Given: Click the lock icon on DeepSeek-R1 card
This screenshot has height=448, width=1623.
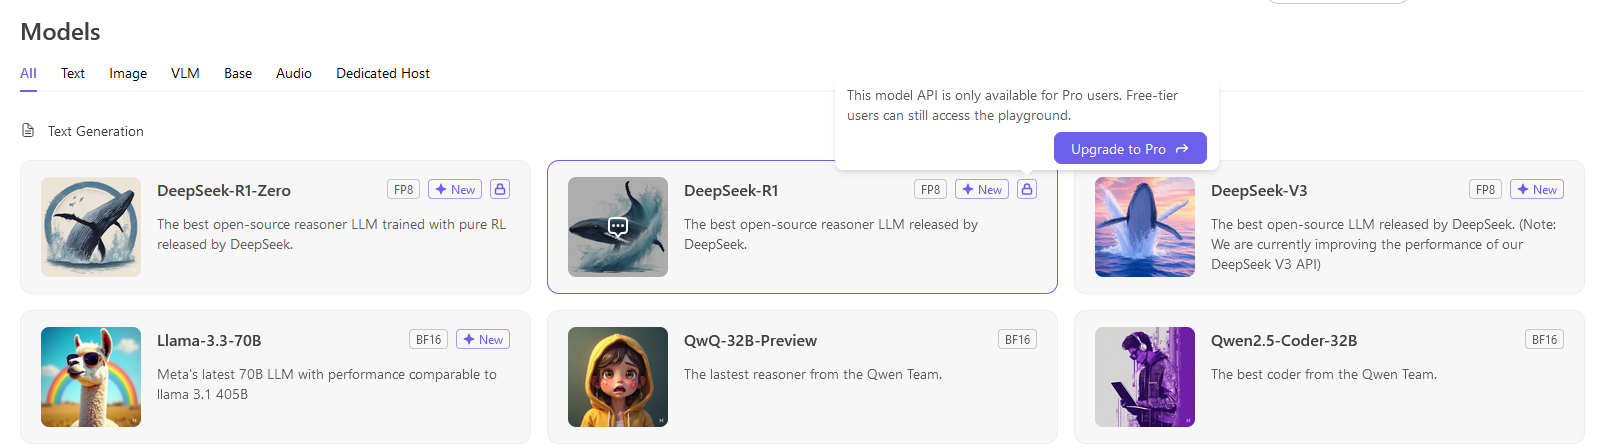Looking at the screenshot, I should 1027,189.
